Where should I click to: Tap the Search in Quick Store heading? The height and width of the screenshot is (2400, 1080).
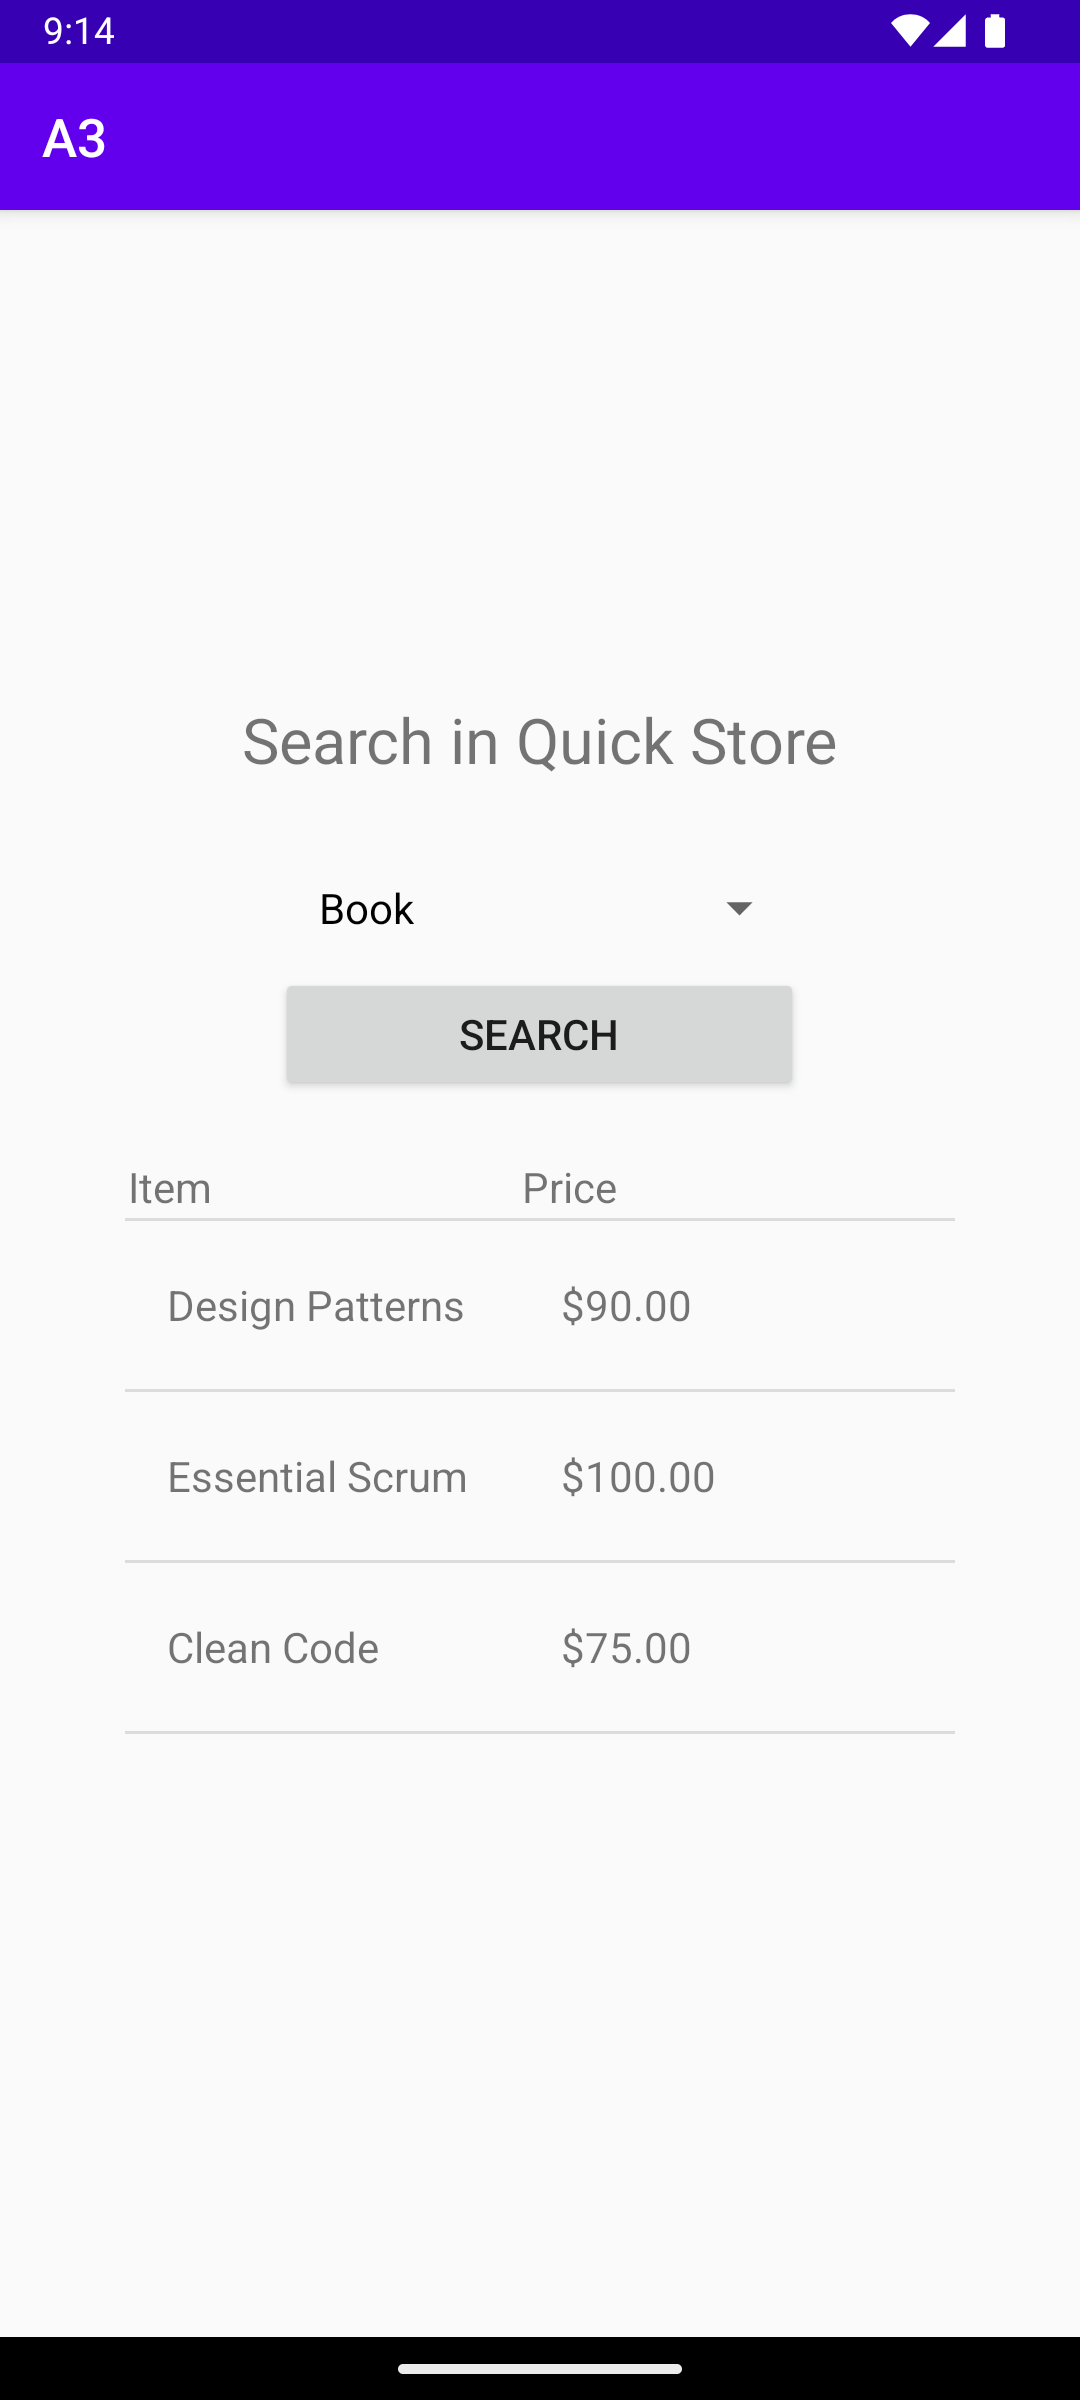(x=539, y=742)
